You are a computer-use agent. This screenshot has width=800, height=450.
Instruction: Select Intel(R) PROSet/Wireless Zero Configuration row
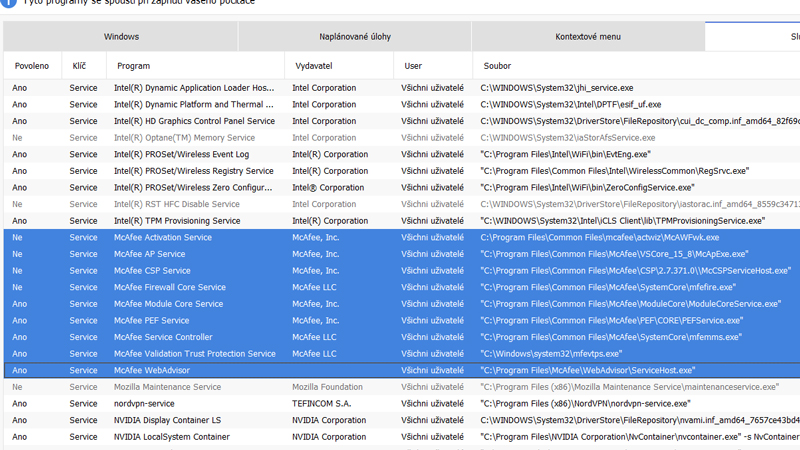click(x=402, y=187)
